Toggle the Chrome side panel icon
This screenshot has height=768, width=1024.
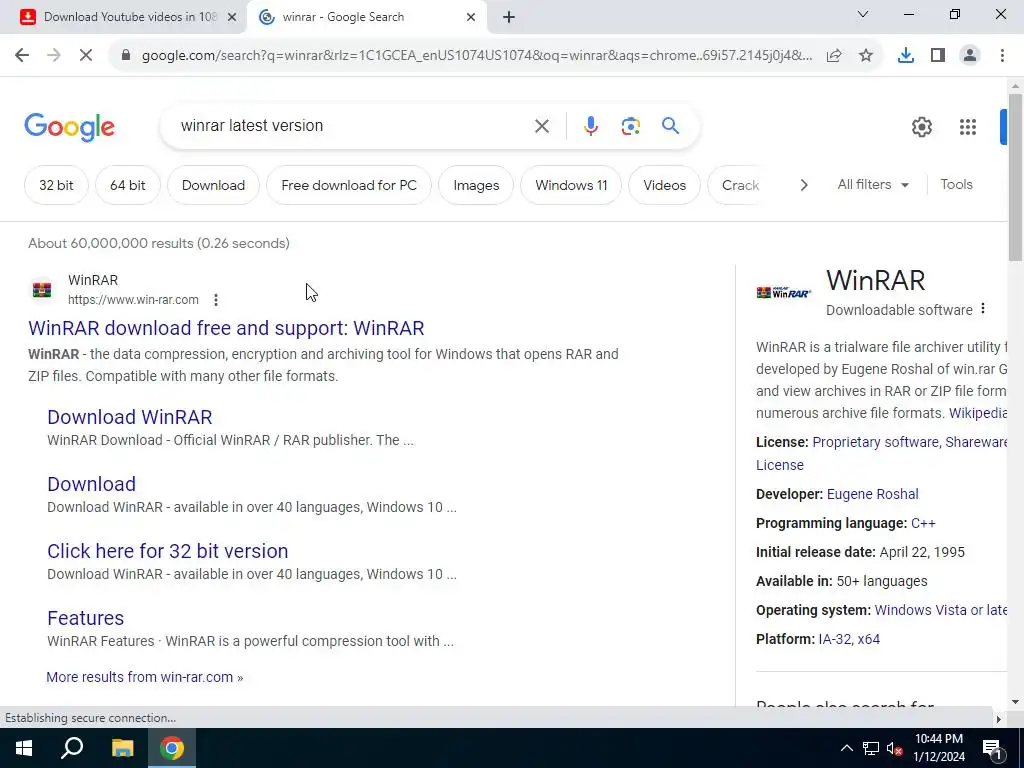click(x=938, y=56)
